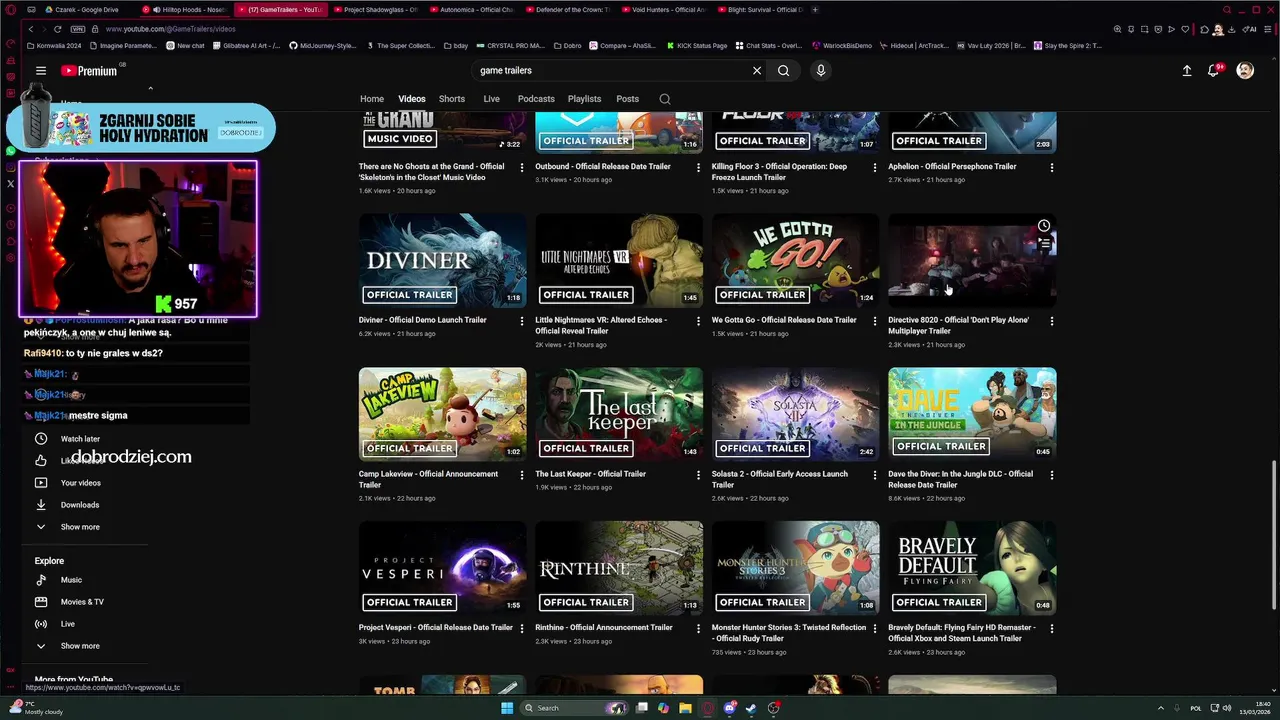
Task: Open options for Project Vesperi trailer
Action: 522,629
